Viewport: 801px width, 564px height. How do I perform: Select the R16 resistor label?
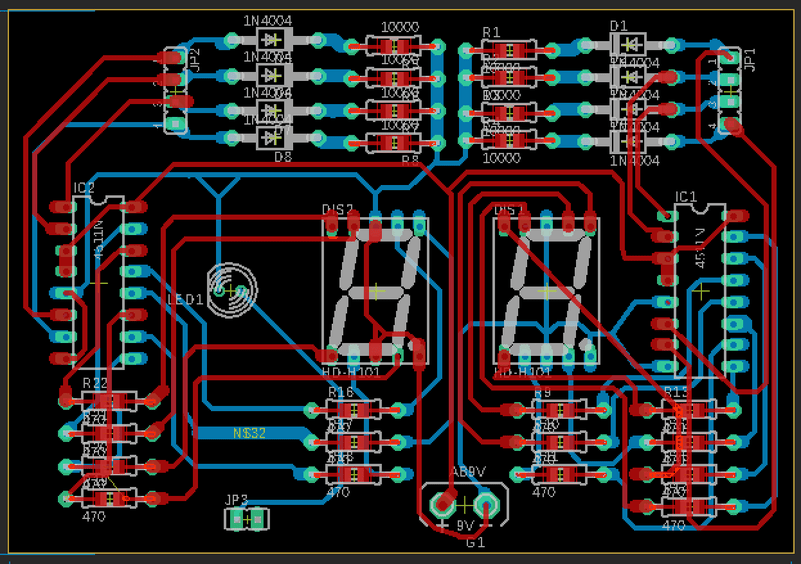341,392
